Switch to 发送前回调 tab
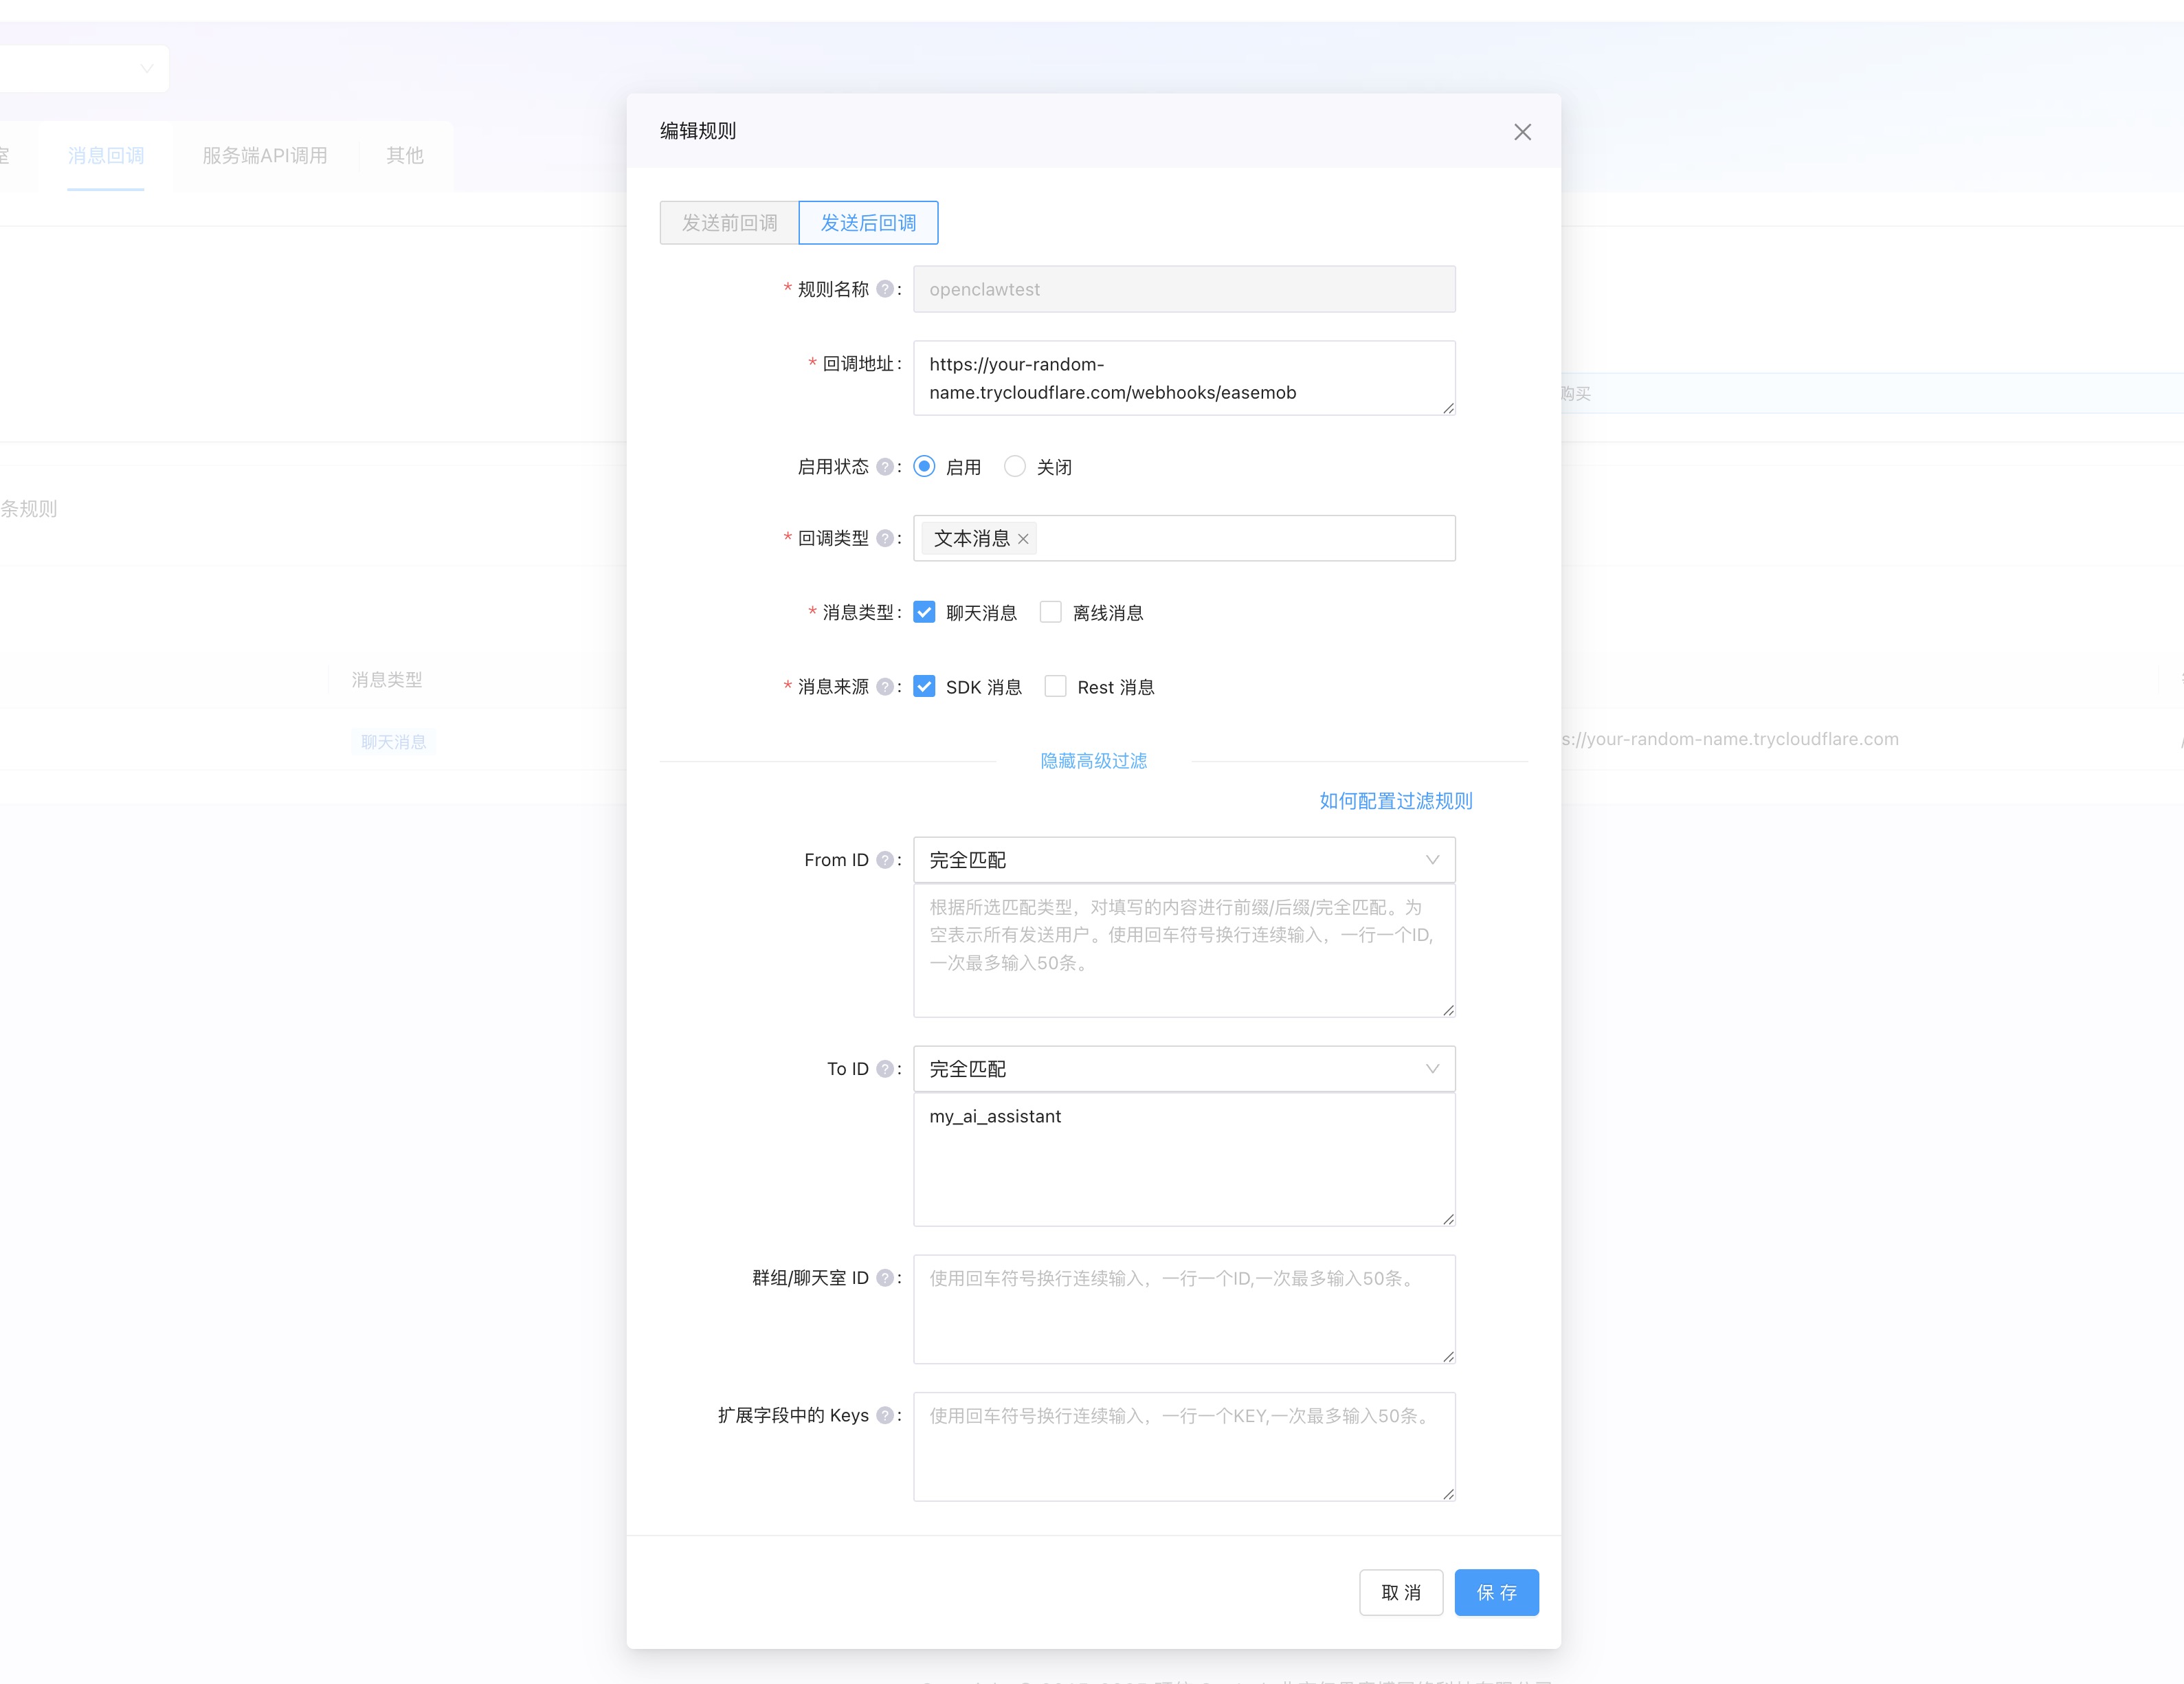The width and height of the screenshot is (2184, 1684). point(729,223)
